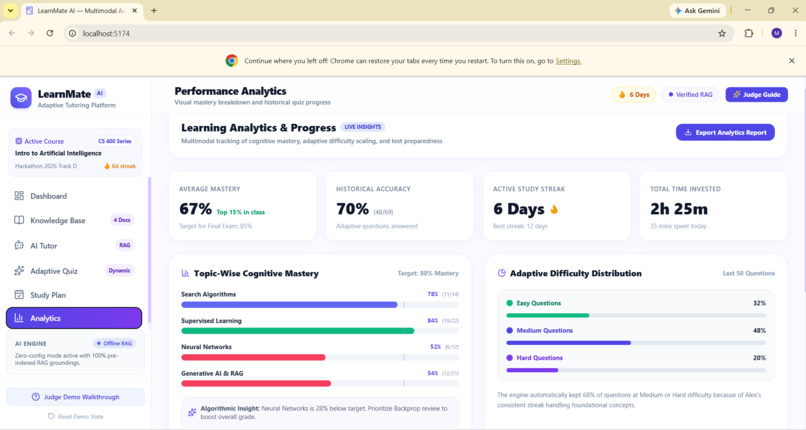
Task: Click the Ask Gemini button
Action: tap(698, 10)
